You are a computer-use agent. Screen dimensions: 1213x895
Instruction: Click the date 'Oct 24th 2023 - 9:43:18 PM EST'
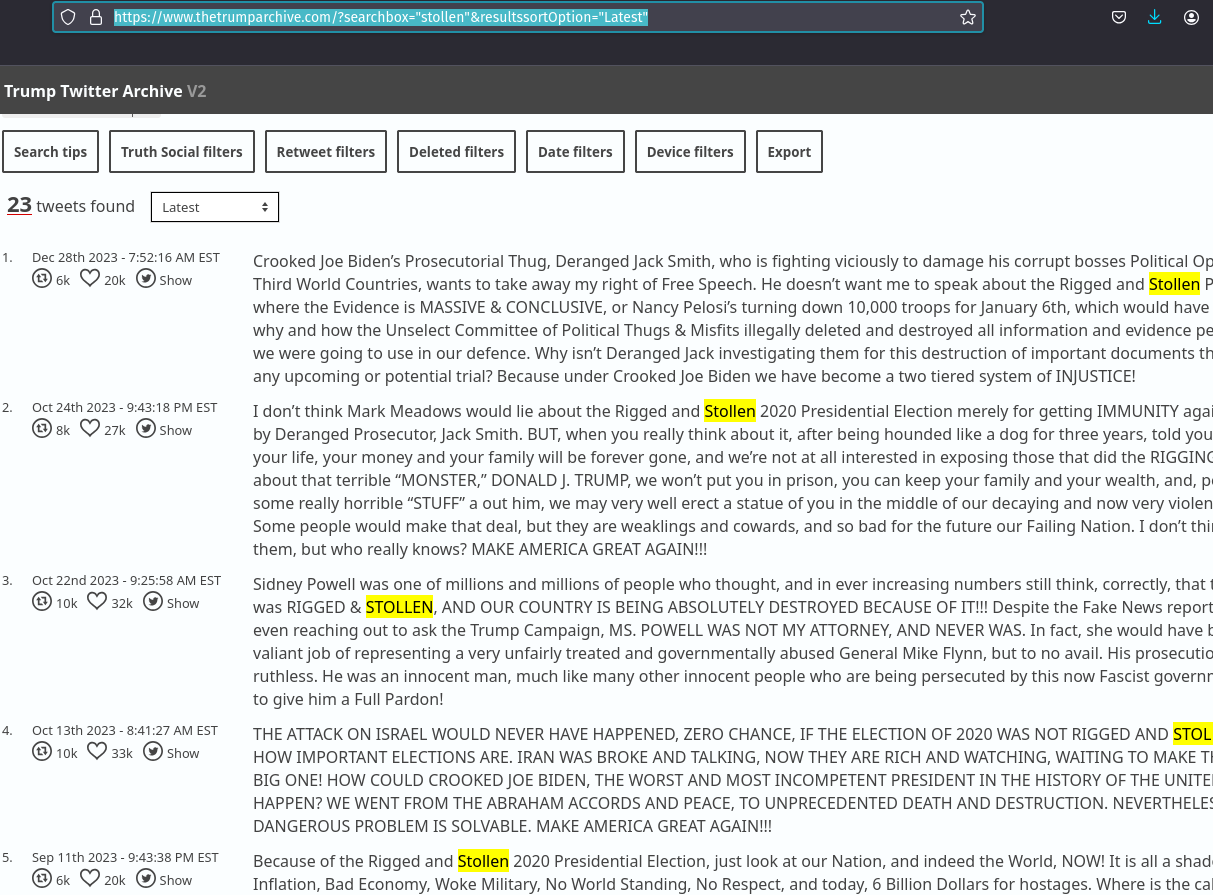point(125,407)
